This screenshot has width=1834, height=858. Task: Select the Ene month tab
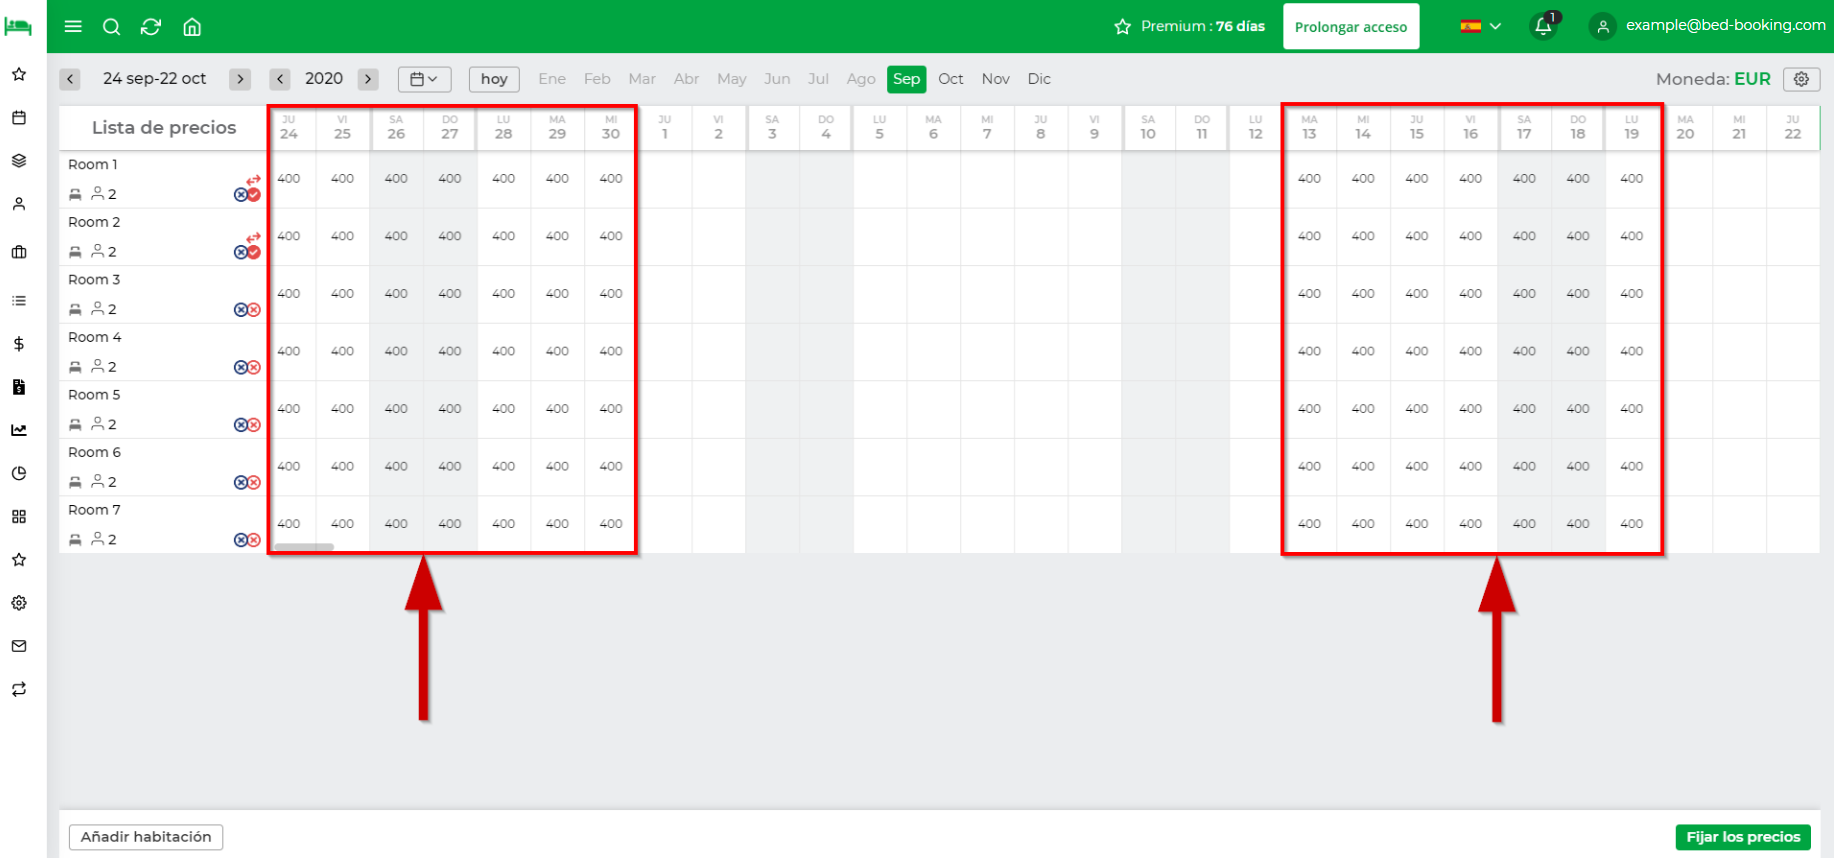pos(552,79)
